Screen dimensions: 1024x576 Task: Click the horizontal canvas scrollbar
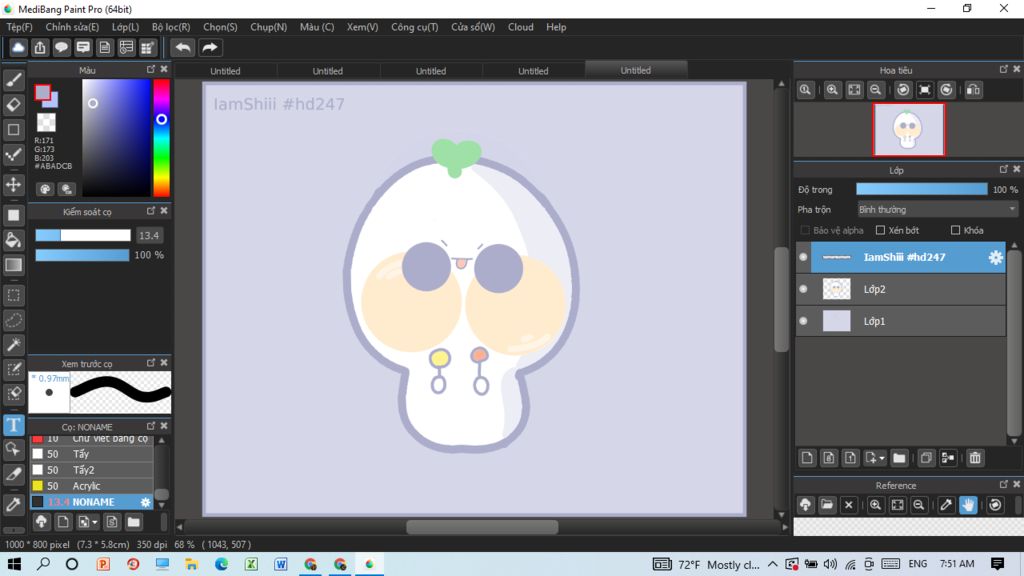point(482,526)
